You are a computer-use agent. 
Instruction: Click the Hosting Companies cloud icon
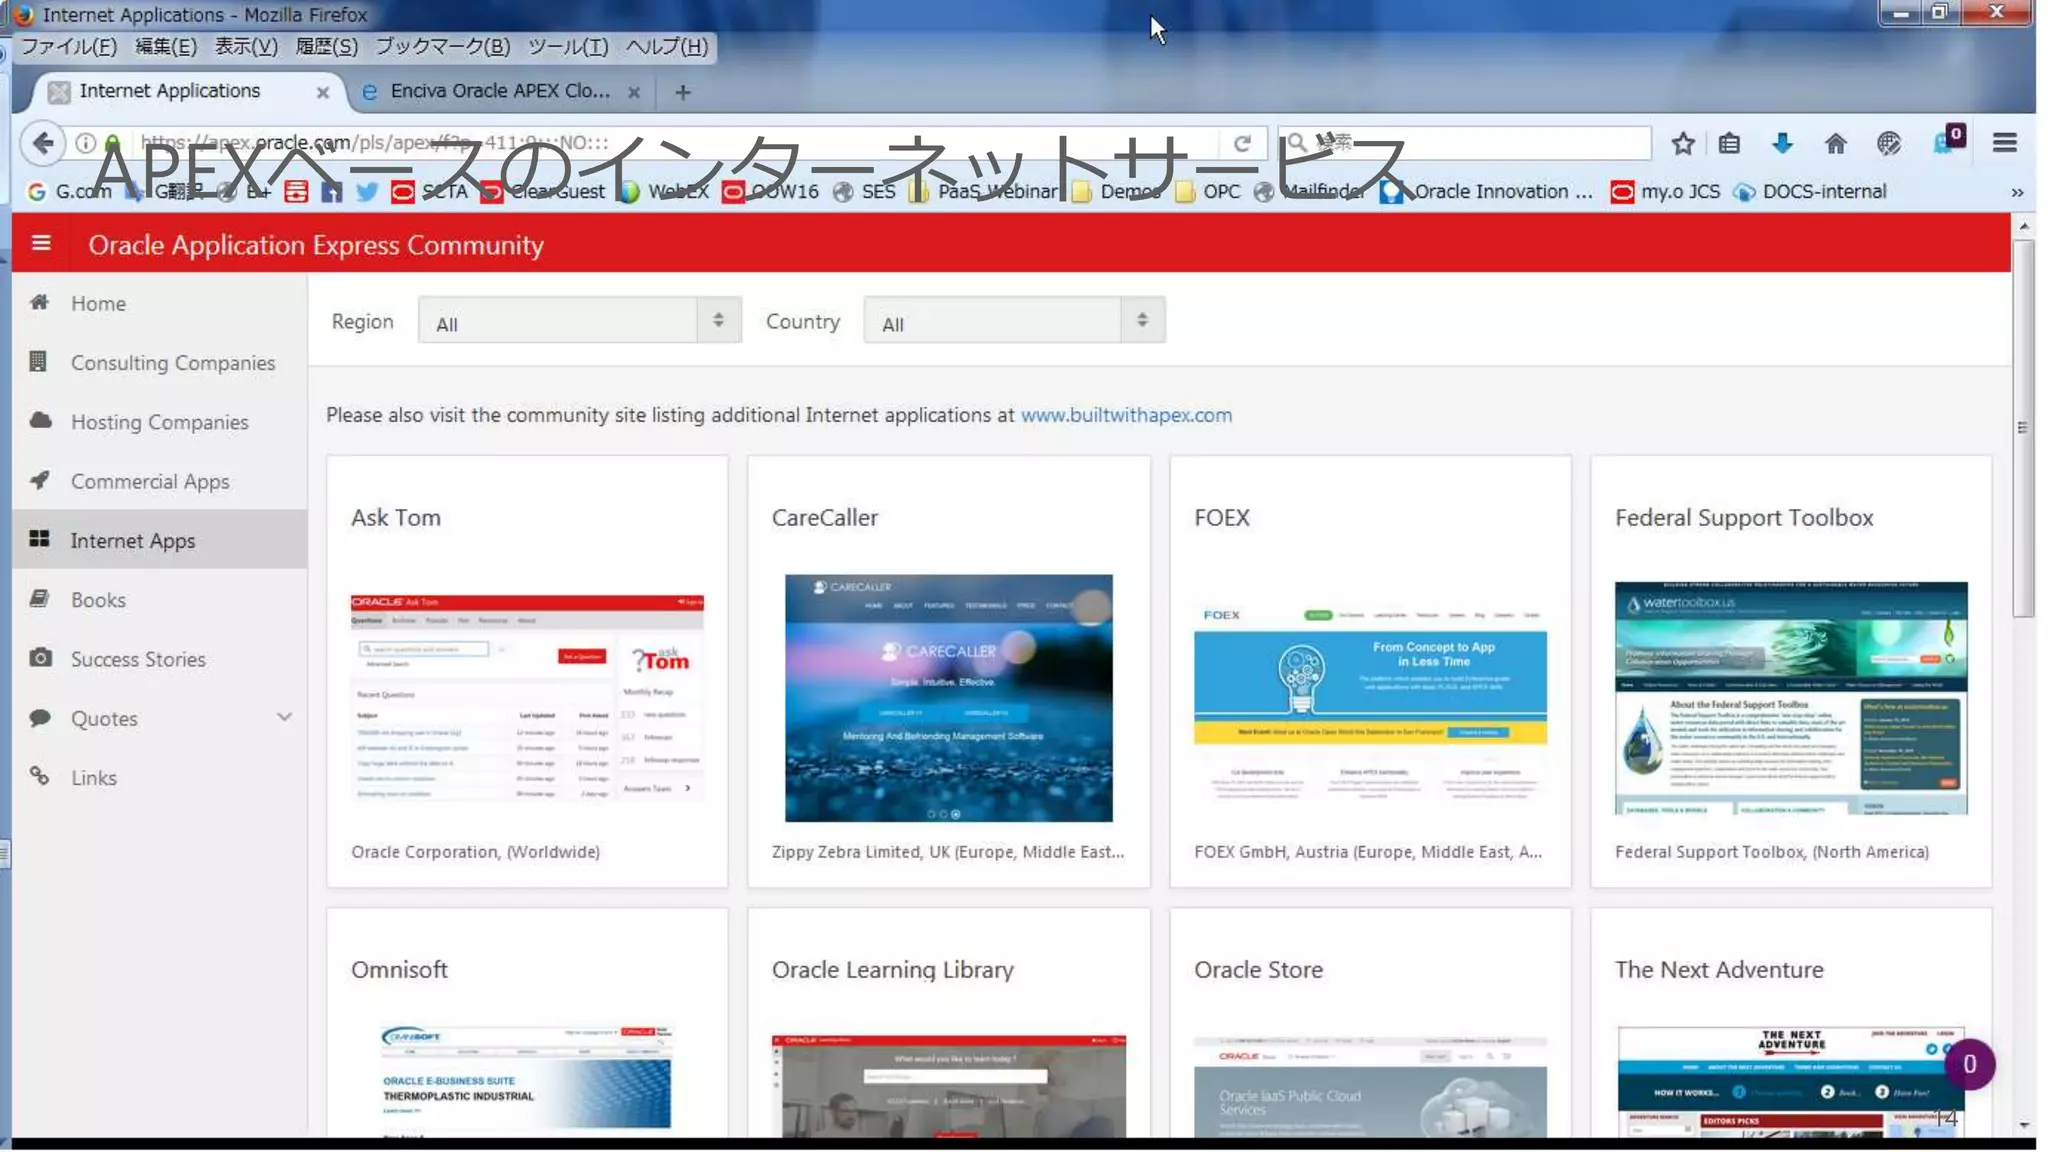(40, 420)
